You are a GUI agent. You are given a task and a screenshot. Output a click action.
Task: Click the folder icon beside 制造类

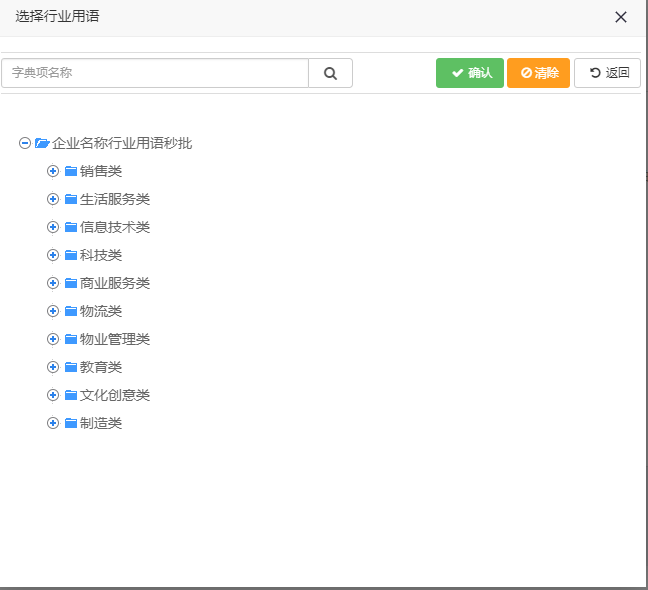coord(71,423)
